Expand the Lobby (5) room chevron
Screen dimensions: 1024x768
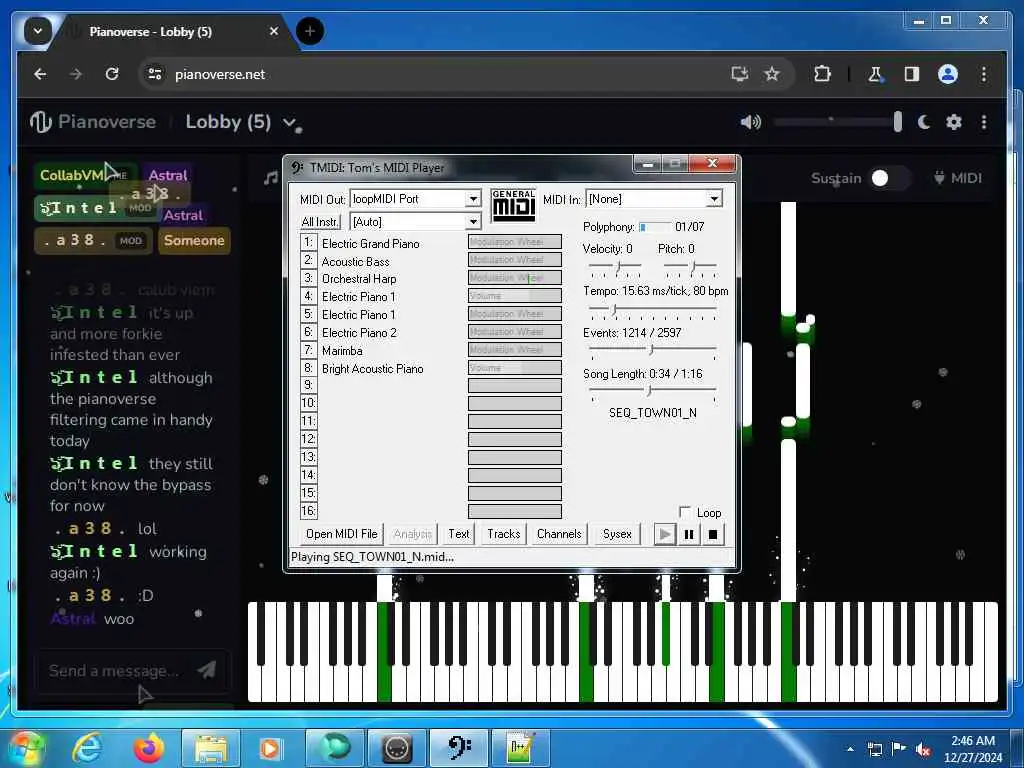pyautogui.click(x=289, y=122)
